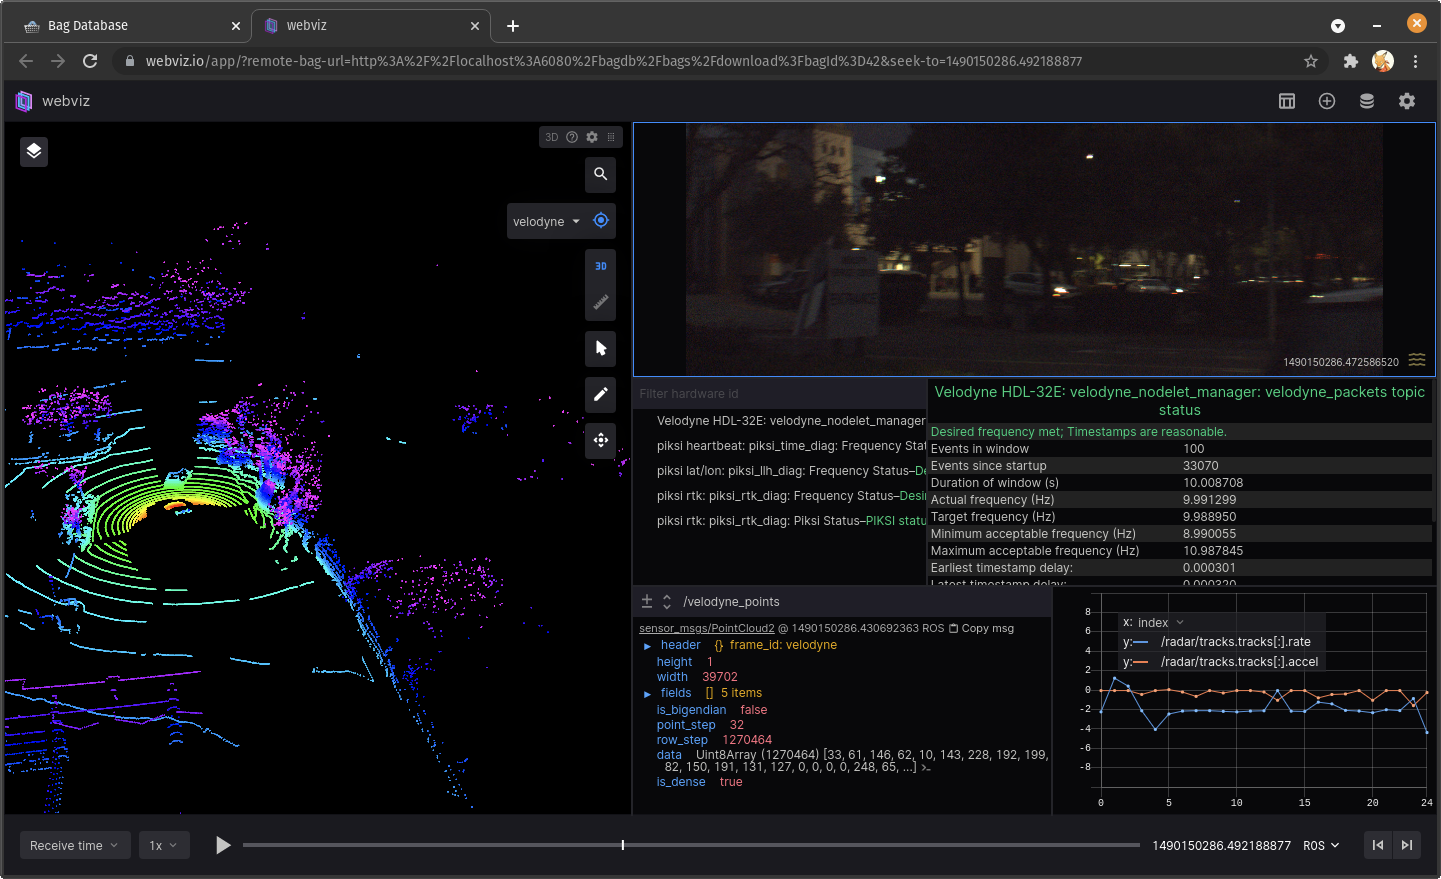Toggle the /radar/tracks.tracks[:].accel series

(1239, 661)
